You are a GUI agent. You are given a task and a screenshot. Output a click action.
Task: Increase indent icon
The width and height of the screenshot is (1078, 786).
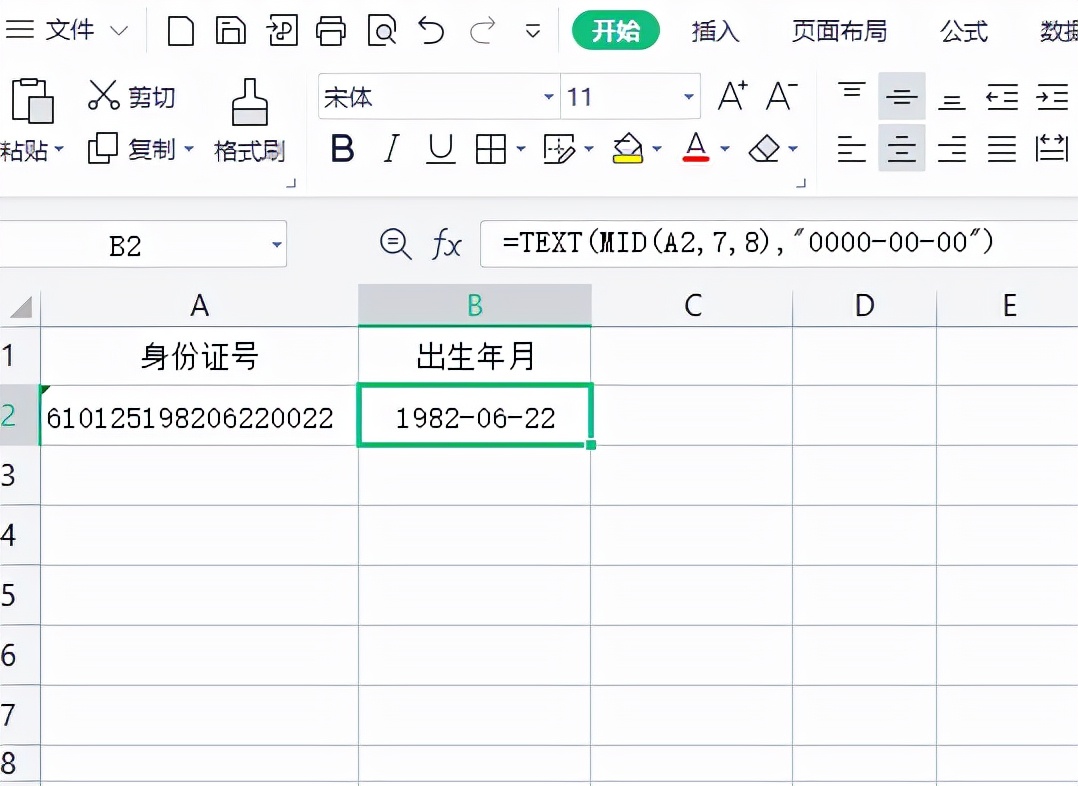pyautogui.click(x=1052, y=96)
